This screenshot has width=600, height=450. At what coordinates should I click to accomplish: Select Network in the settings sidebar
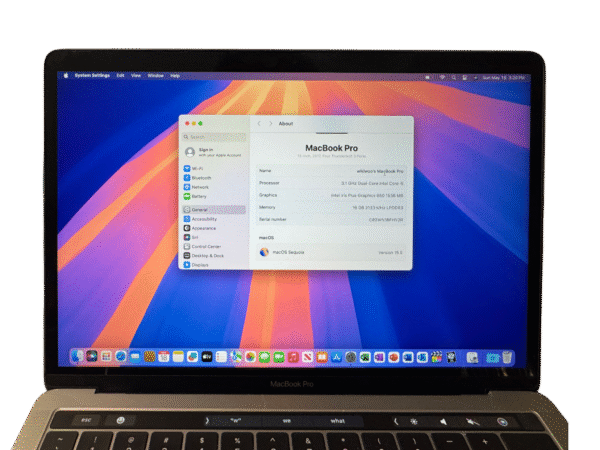pos(196,187)
